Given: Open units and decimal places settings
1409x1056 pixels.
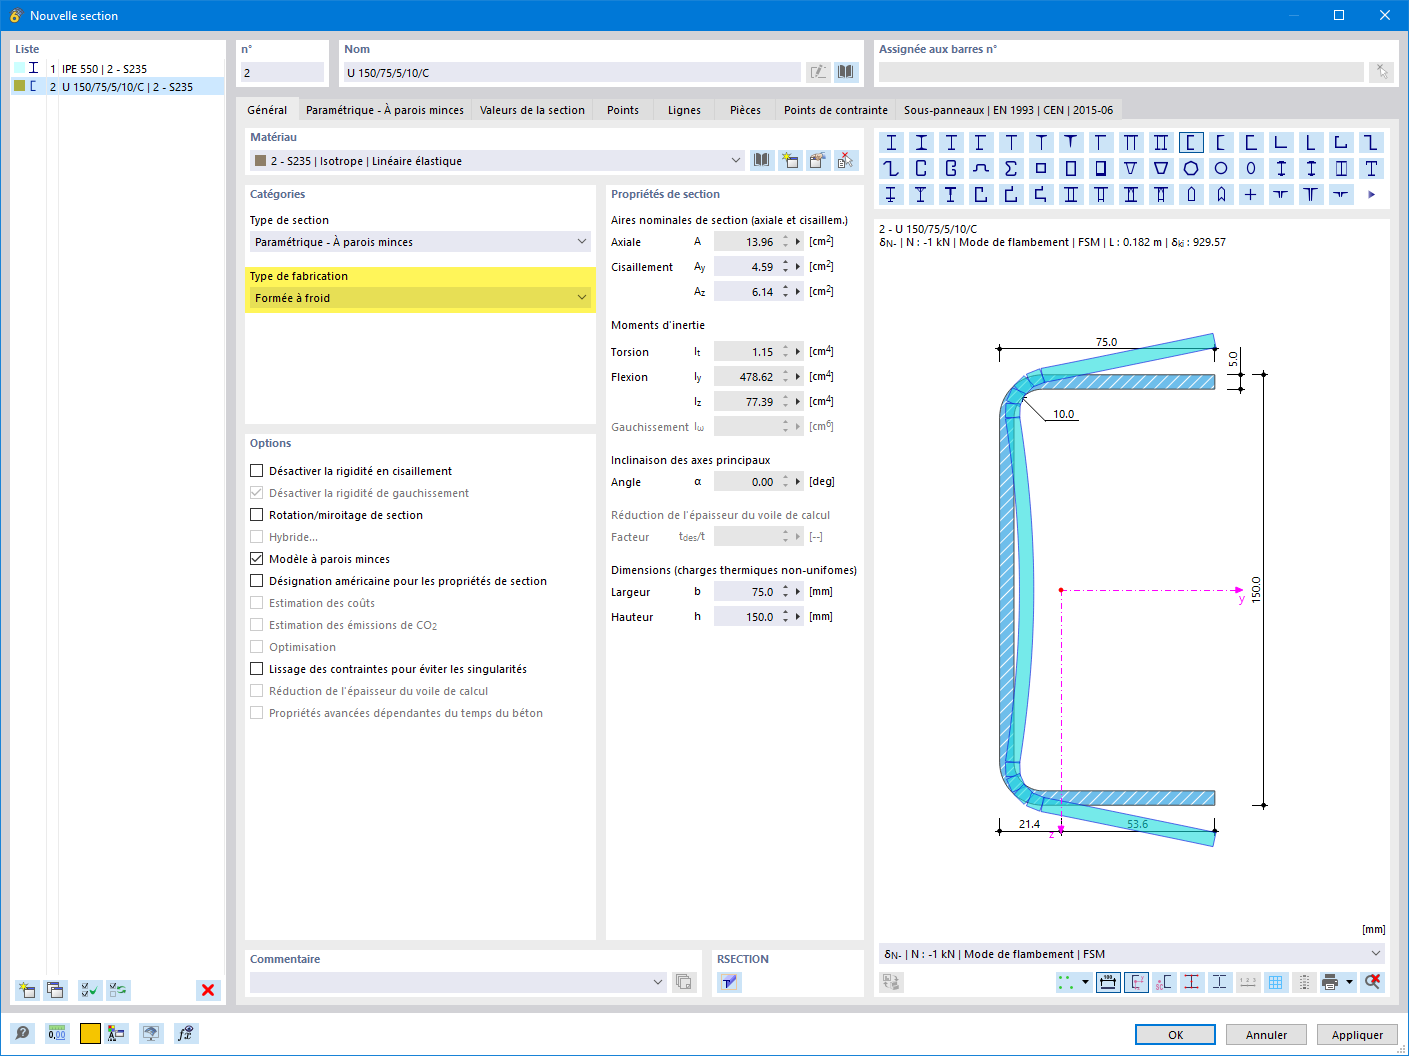Looking at the screenshot, I should coord(57,1033).
